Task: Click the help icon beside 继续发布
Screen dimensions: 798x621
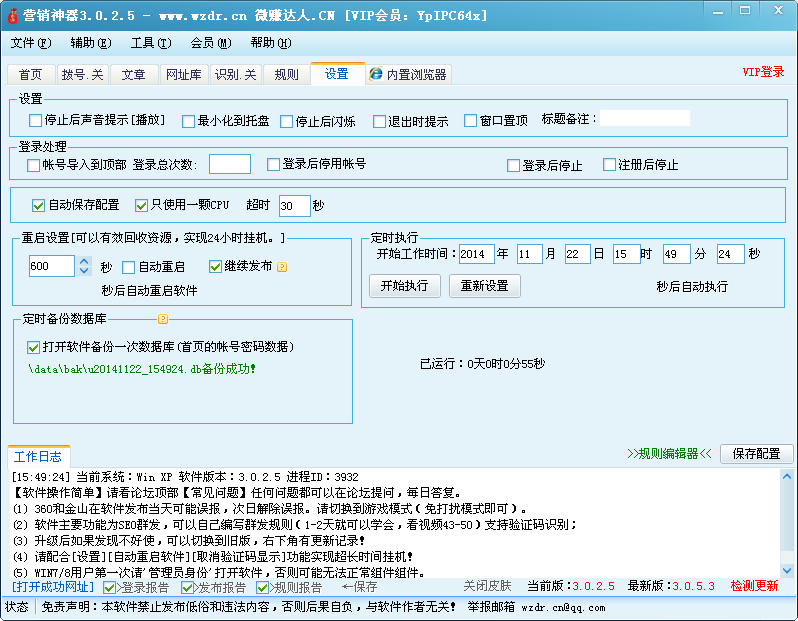Action: (282, 267)
